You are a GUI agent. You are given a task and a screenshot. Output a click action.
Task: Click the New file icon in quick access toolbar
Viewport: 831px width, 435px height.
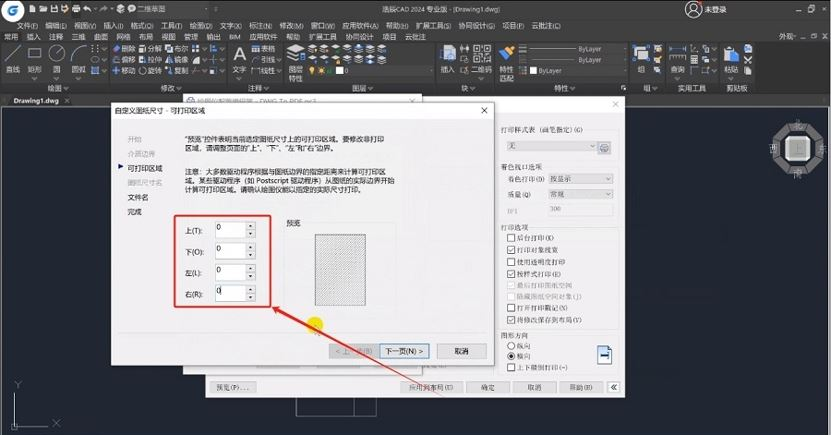[x=33, y=9]
